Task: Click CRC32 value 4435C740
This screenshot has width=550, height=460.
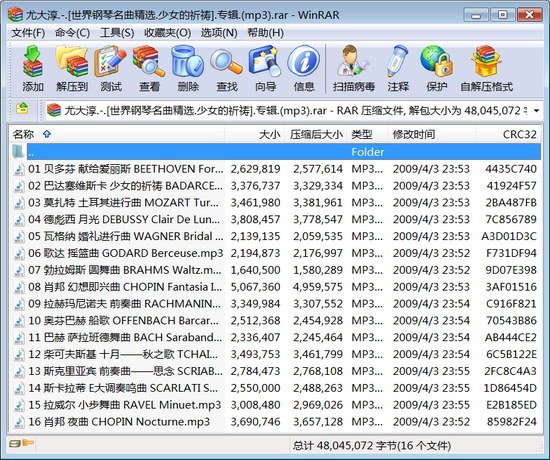Action: (511, 169)
